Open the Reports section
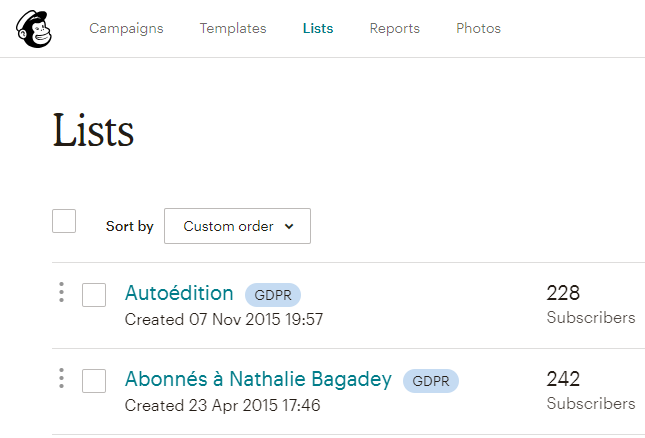This screenshot has width=645, height=438. point(394,28)
